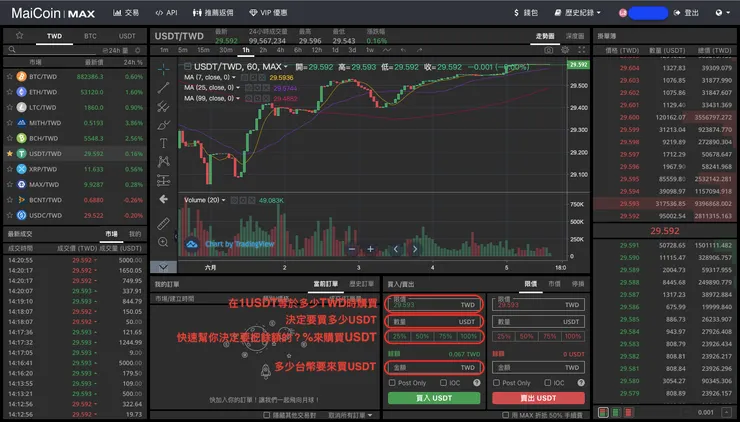Click the back arrow in chart toolbar

[163, 199]
